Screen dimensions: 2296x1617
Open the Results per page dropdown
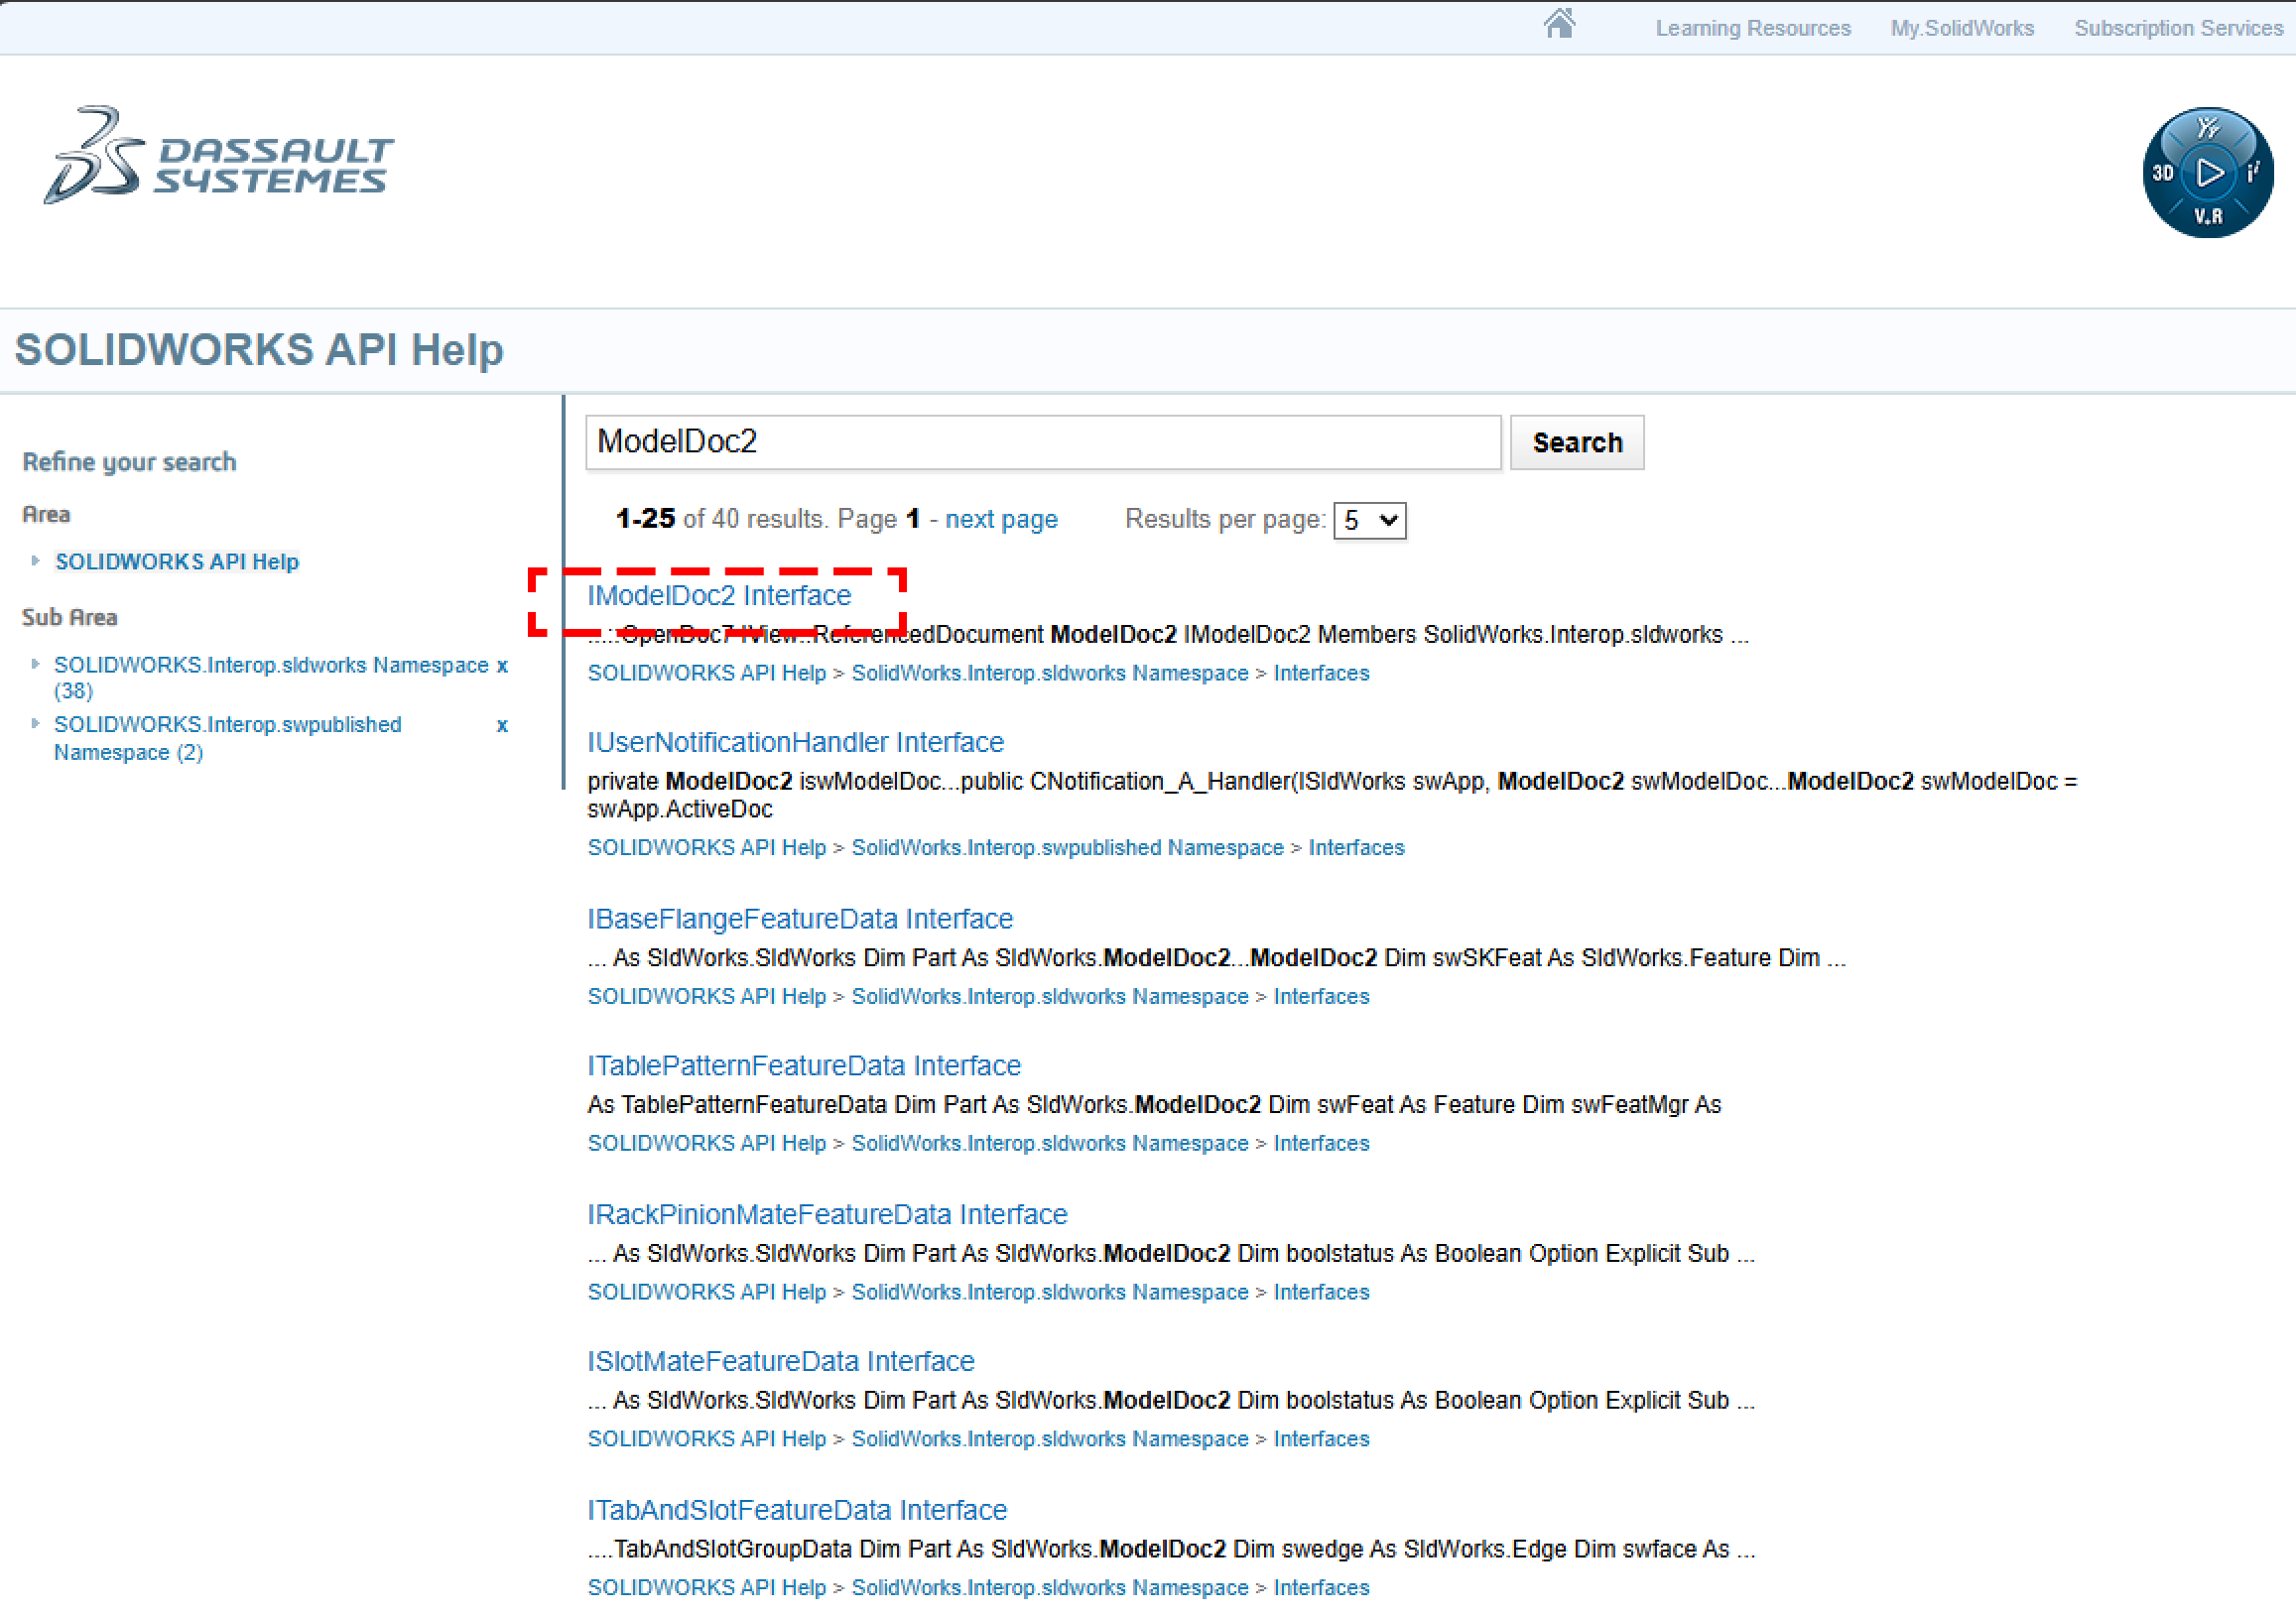pyautogui.click(x=1369, y=521)
